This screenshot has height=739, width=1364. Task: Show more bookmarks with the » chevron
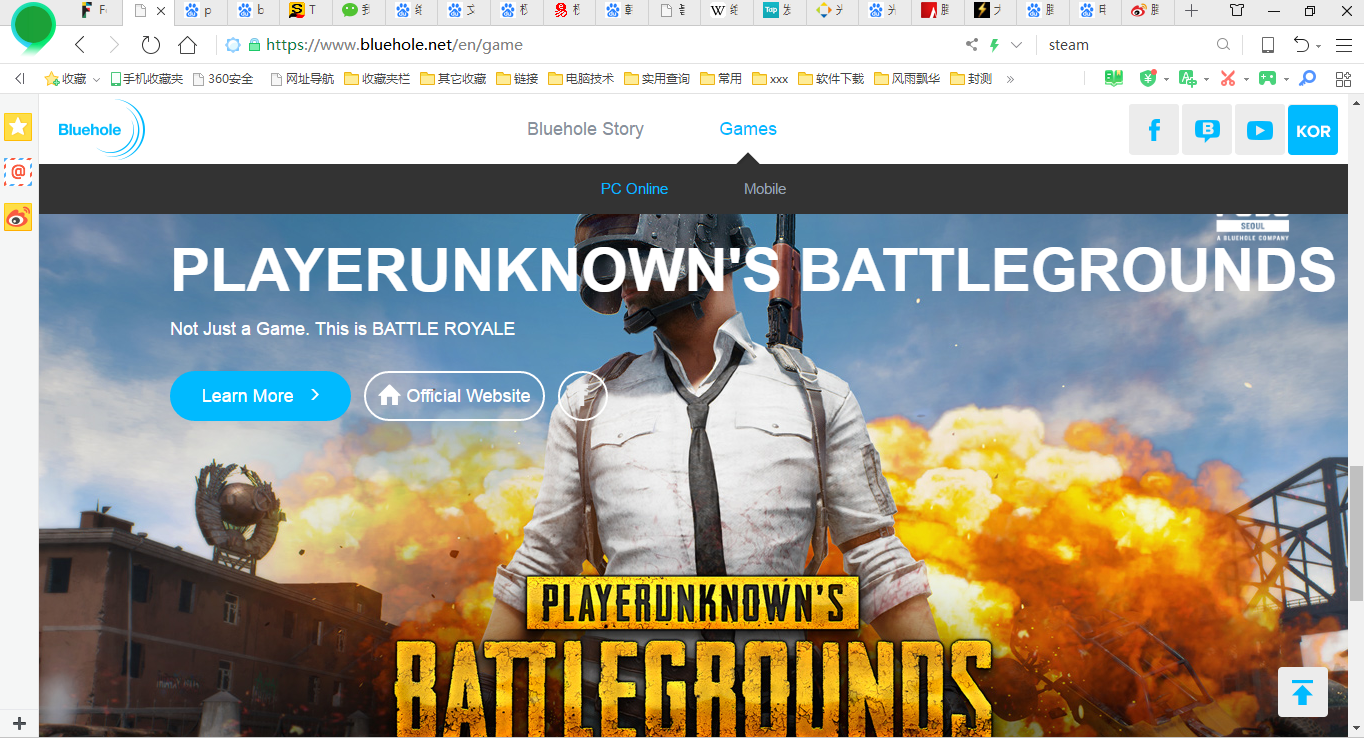coord(1010,79)
